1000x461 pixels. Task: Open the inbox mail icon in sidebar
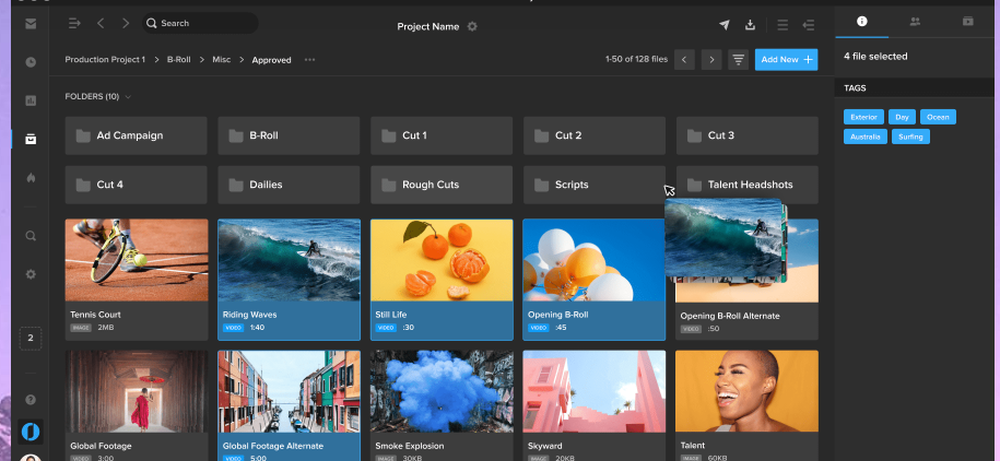coord(31,24)
